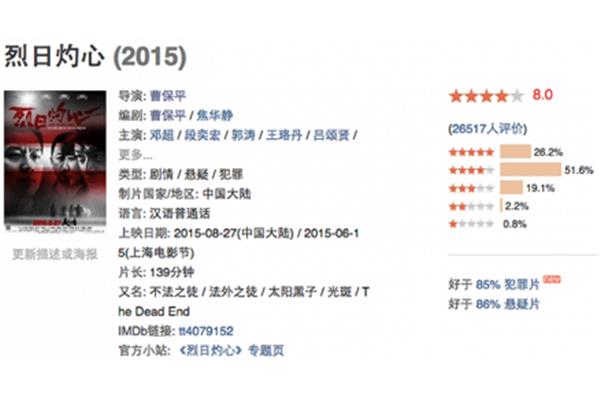Viewport: 600px width, 400px height.
Task: Select actor link 郭涛
Action: [243, 135]
